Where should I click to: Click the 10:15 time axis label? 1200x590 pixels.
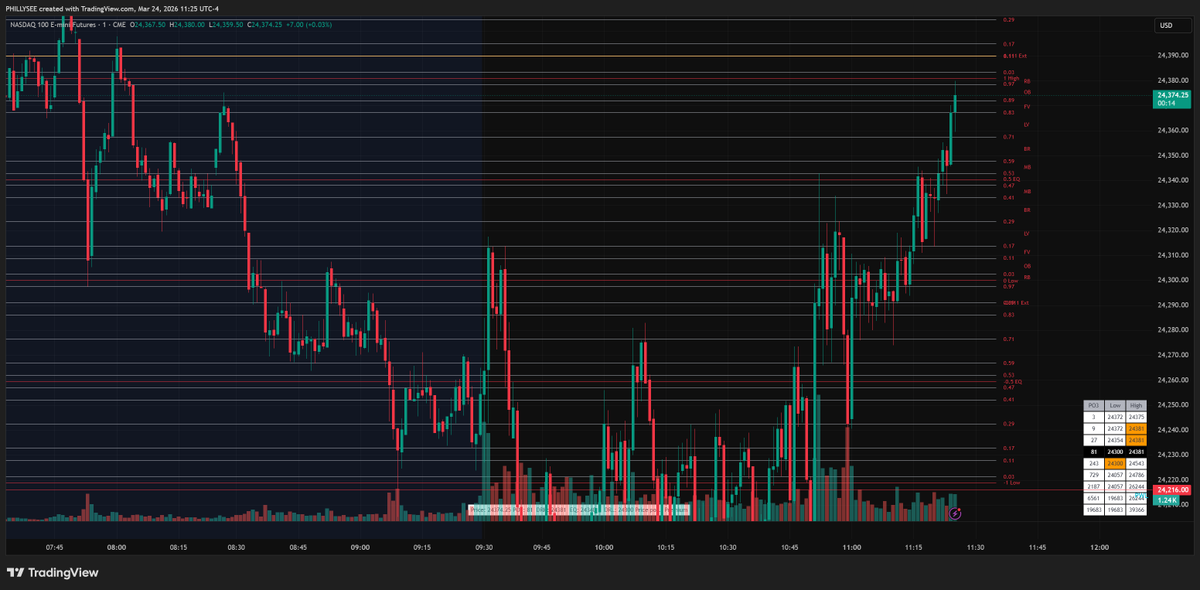(665, 547)
